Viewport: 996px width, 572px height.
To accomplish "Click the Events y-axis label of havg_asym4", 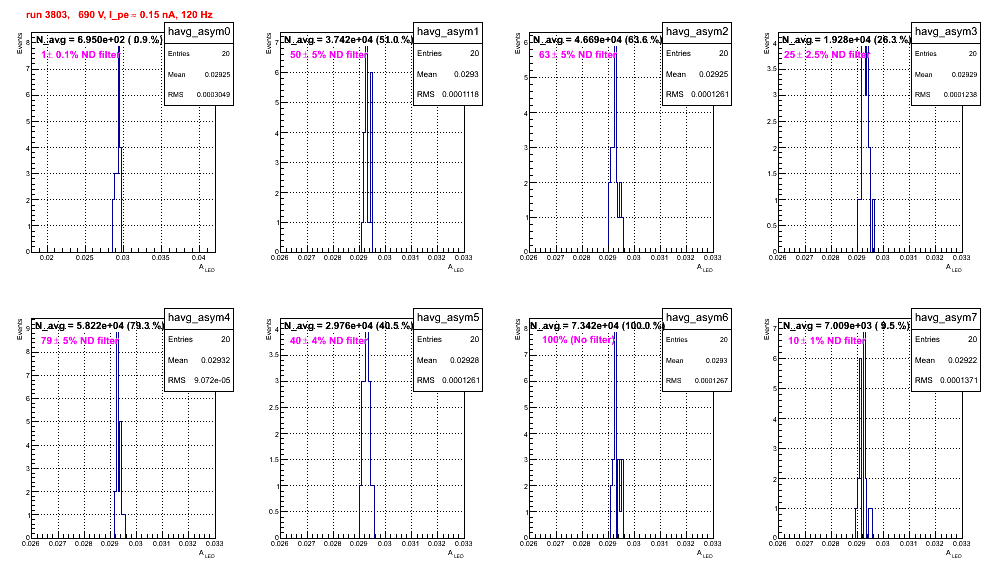I will coord(19,329).
